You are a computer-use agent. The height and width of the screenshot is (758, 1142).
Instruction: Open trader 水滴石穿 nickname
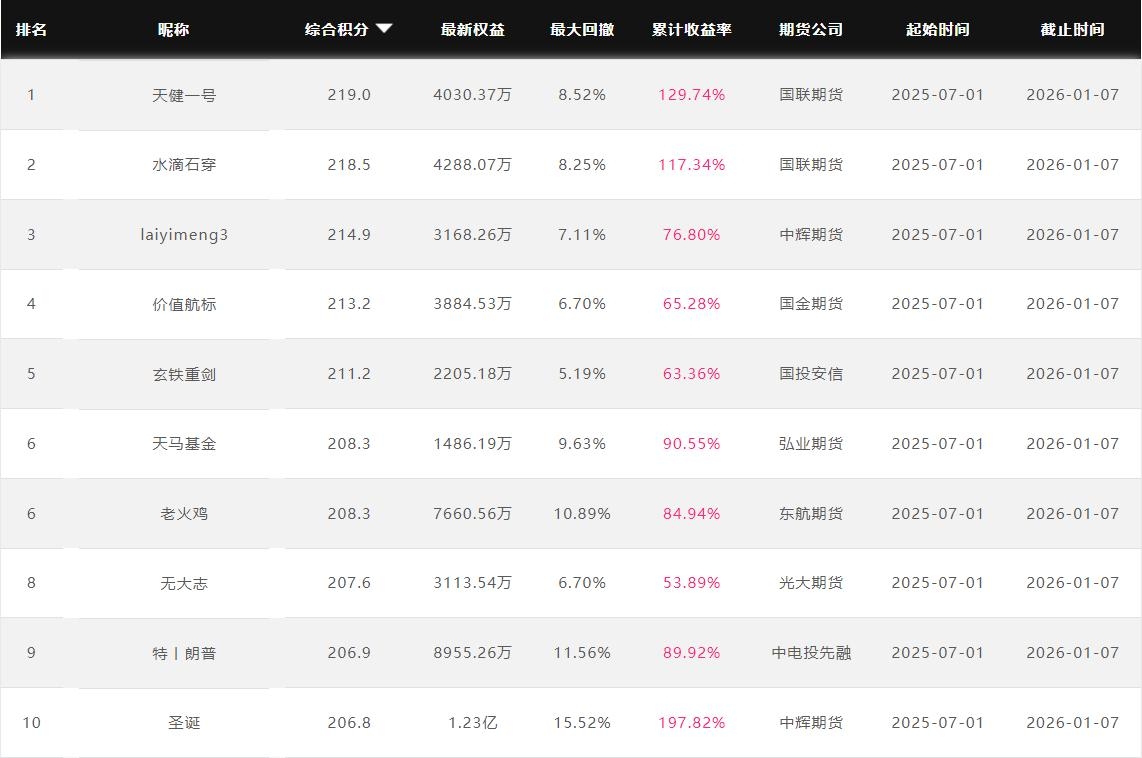[x=184, y=165]
